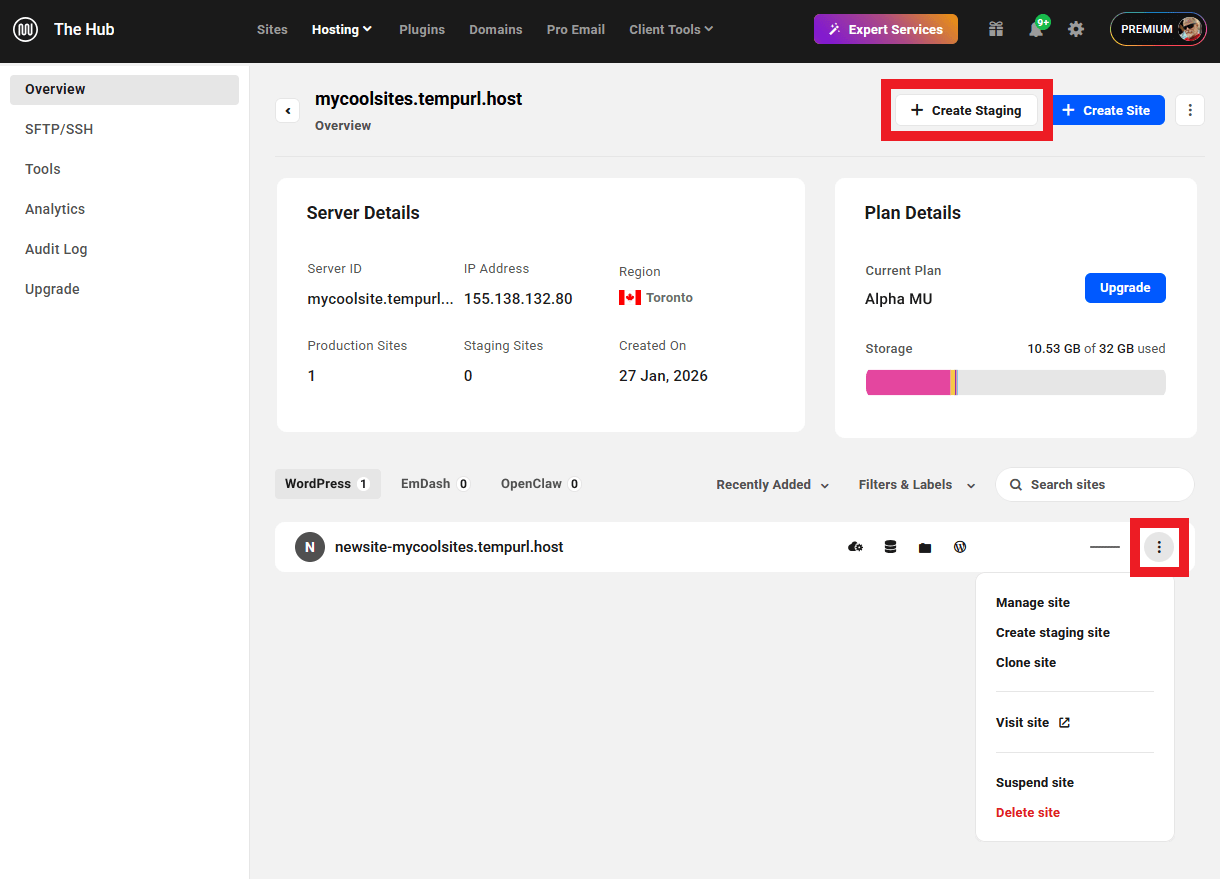
Task: Open the newsite-mycoolsites.tempurl.host site link
Action: point(449,547)
